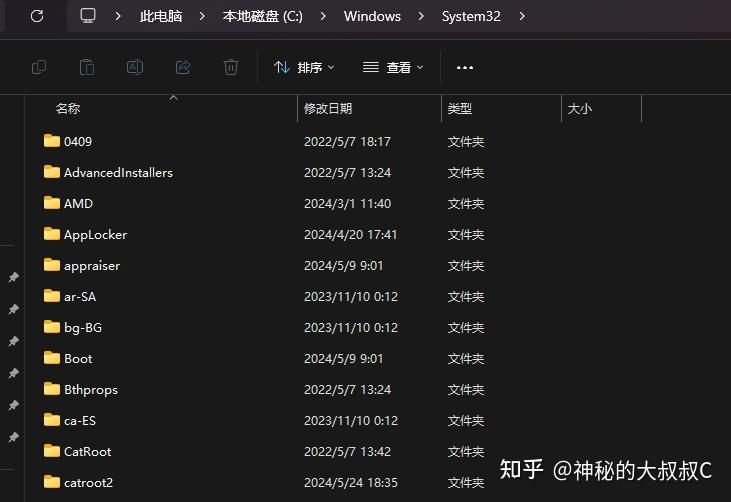This screenshot has width=731, height=502.
Task: Go to 此电脑 in breadcrumb
Action: point(161,16)
